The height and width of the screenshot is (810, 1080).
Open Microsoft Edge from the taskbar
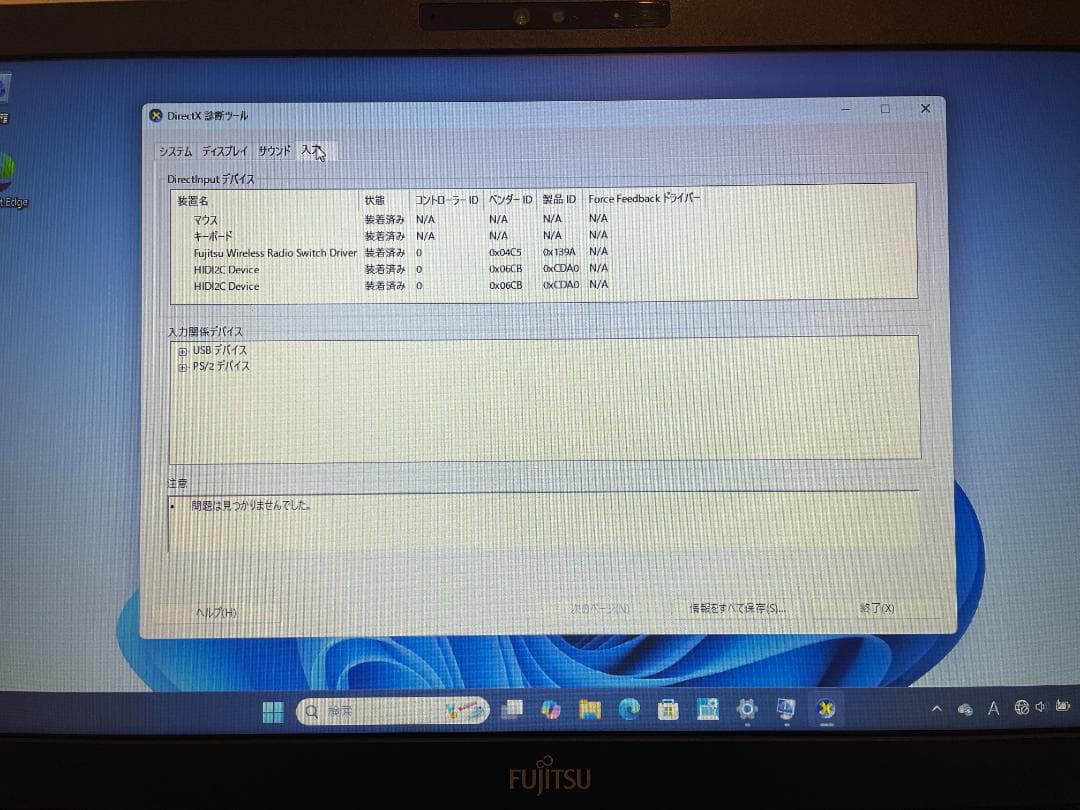click(x=627, y=710)
